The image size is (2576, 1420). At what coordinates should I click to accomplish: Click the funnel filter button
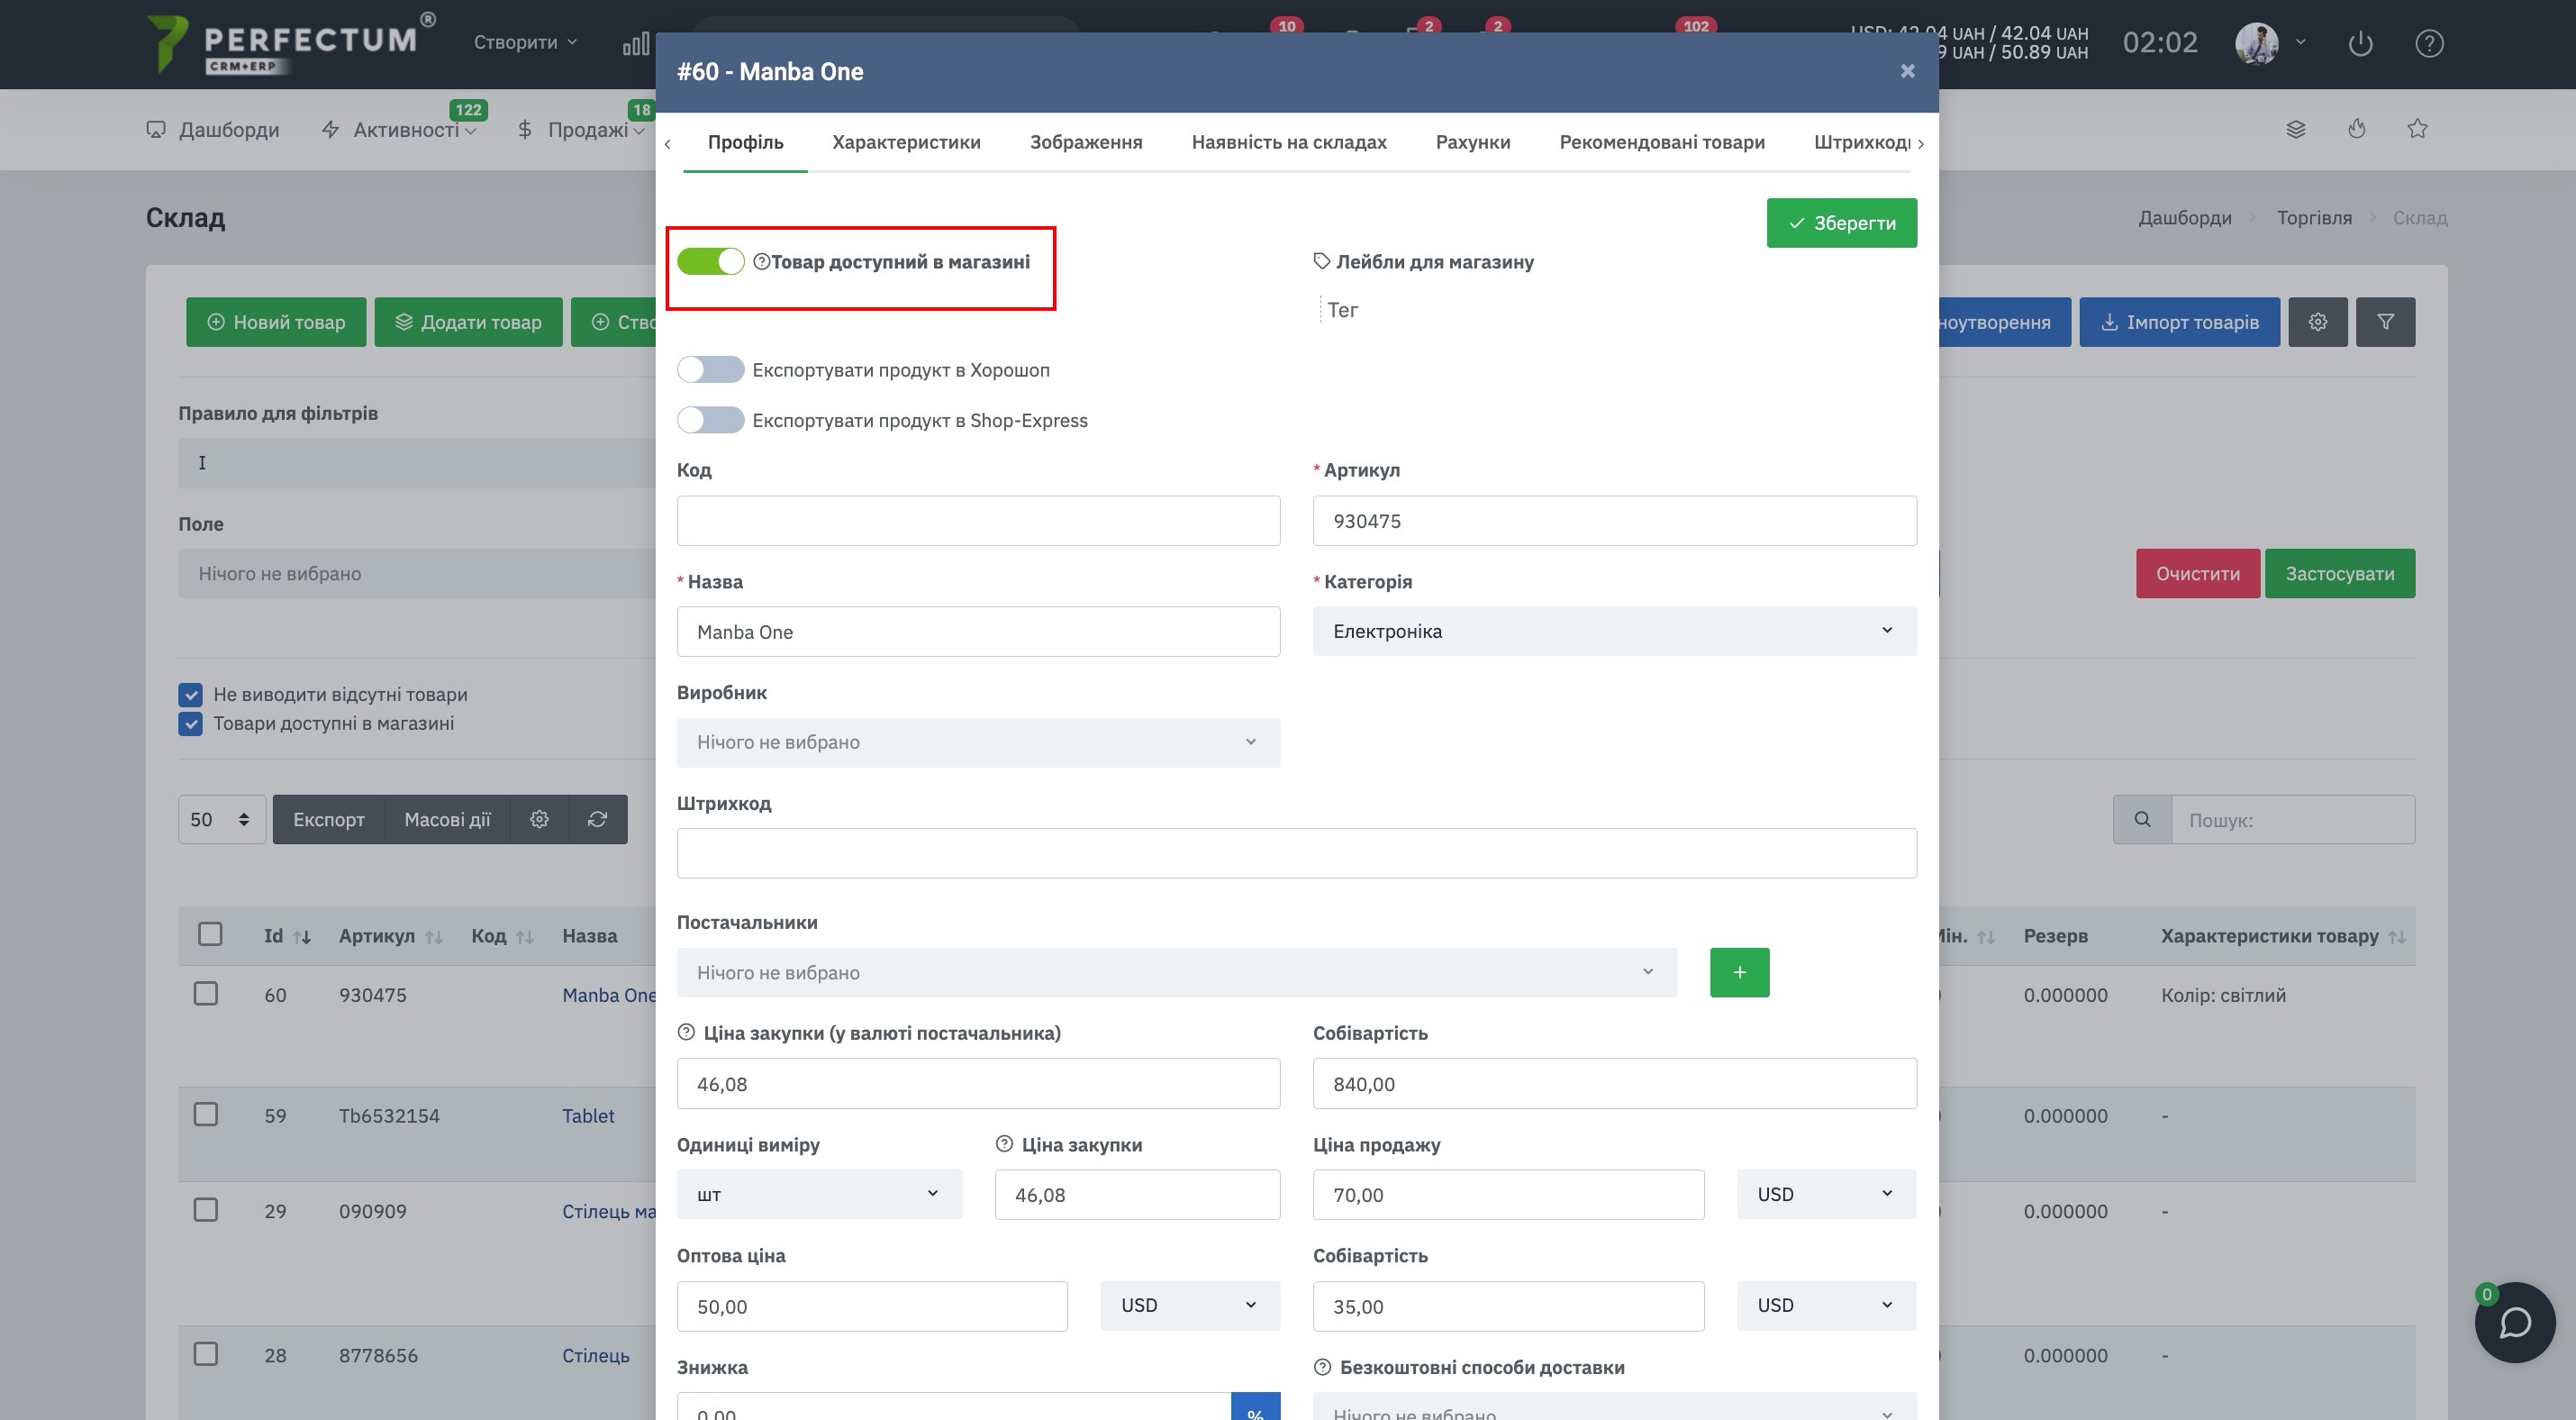(2385, 322)
